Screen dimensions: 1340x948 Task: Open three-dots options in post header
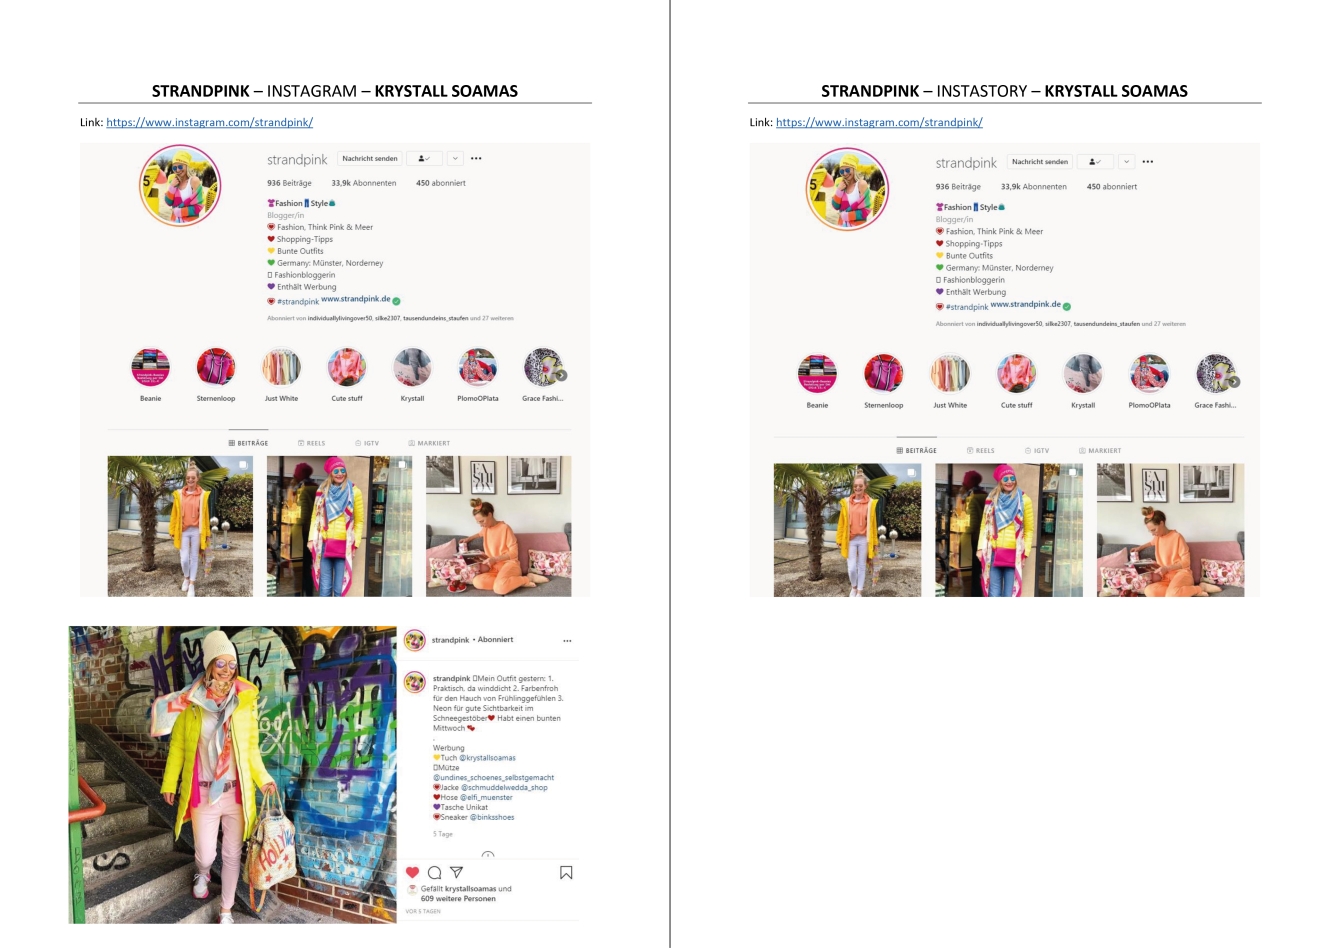567,640
